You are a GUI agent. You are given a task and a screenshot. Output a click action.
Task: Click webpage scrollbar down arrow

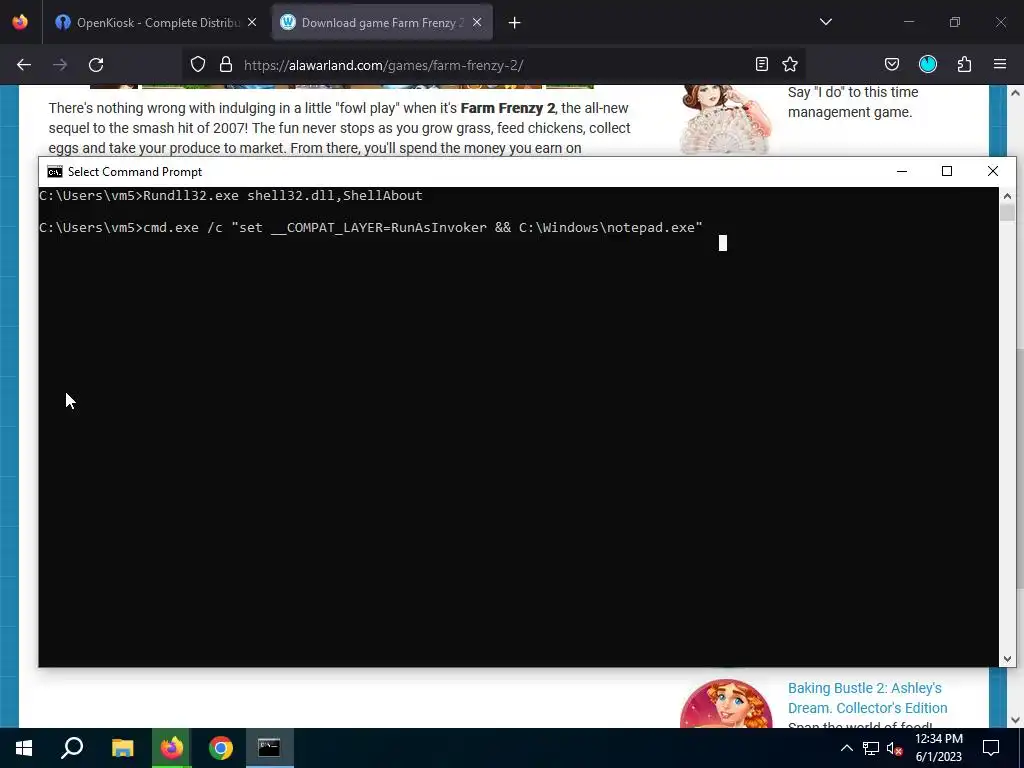[1016, 720]
